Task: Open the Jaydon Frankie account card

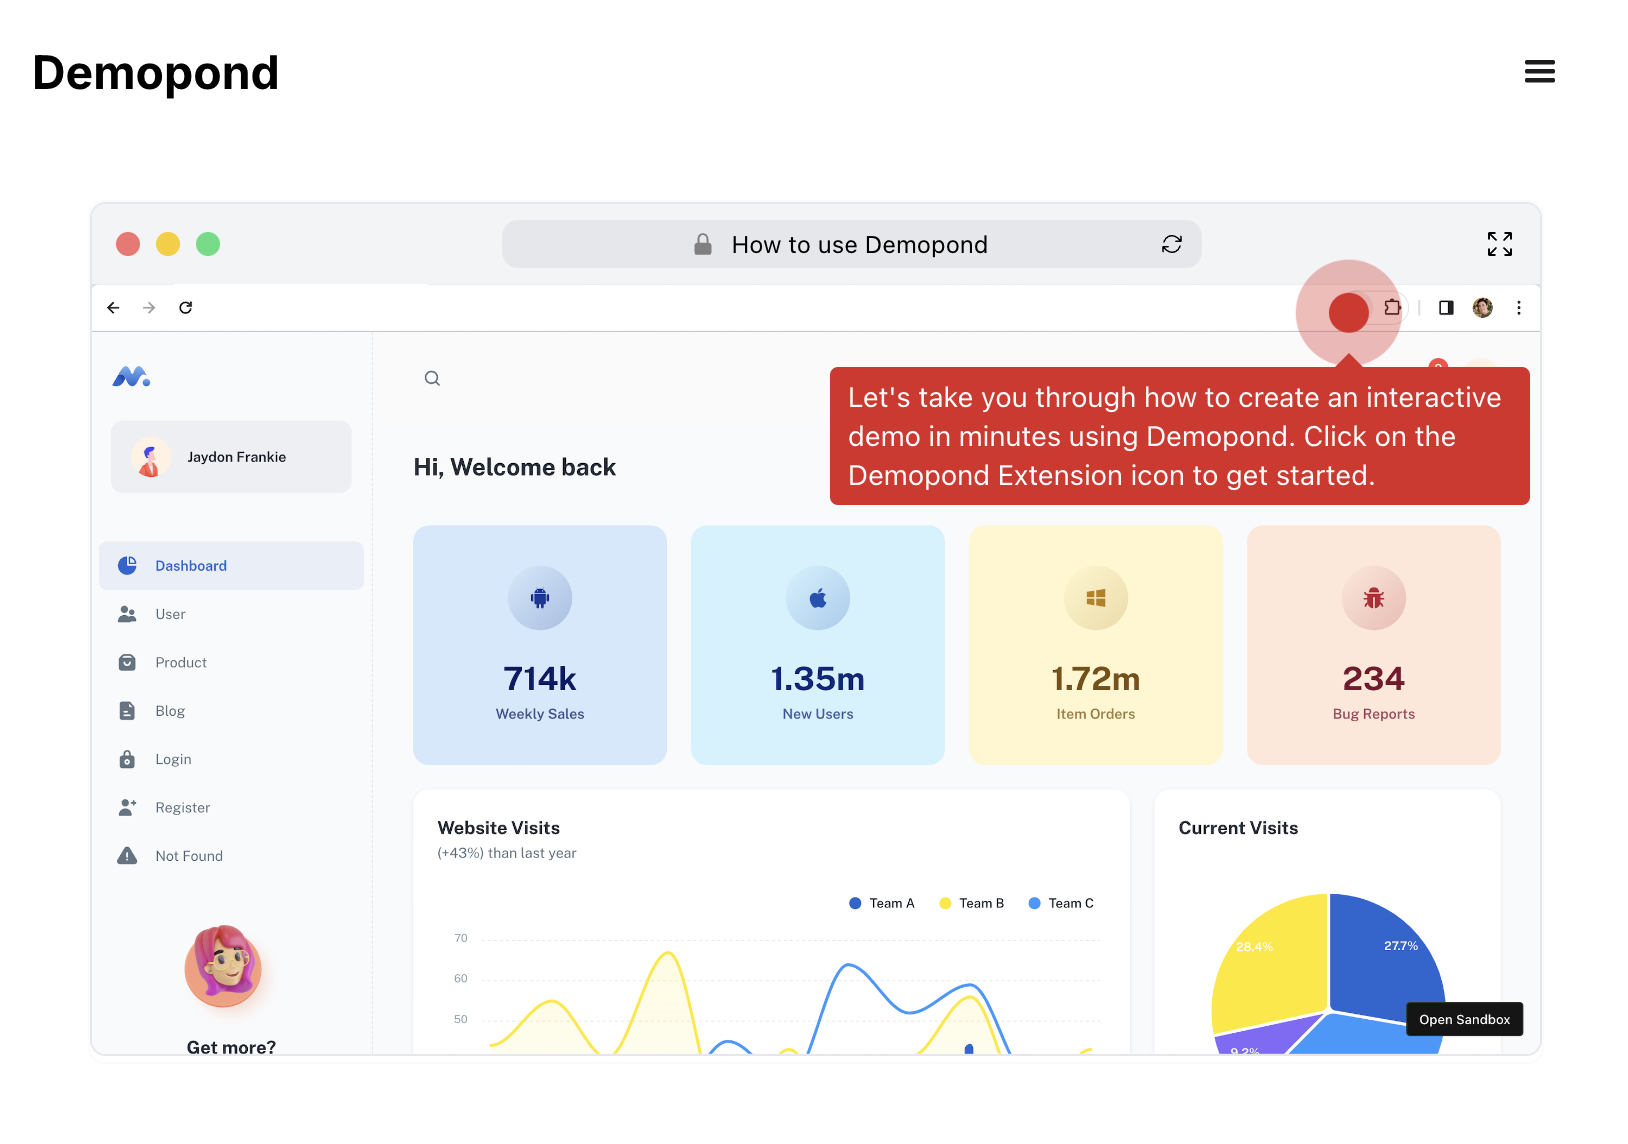Action: [231, 457]
